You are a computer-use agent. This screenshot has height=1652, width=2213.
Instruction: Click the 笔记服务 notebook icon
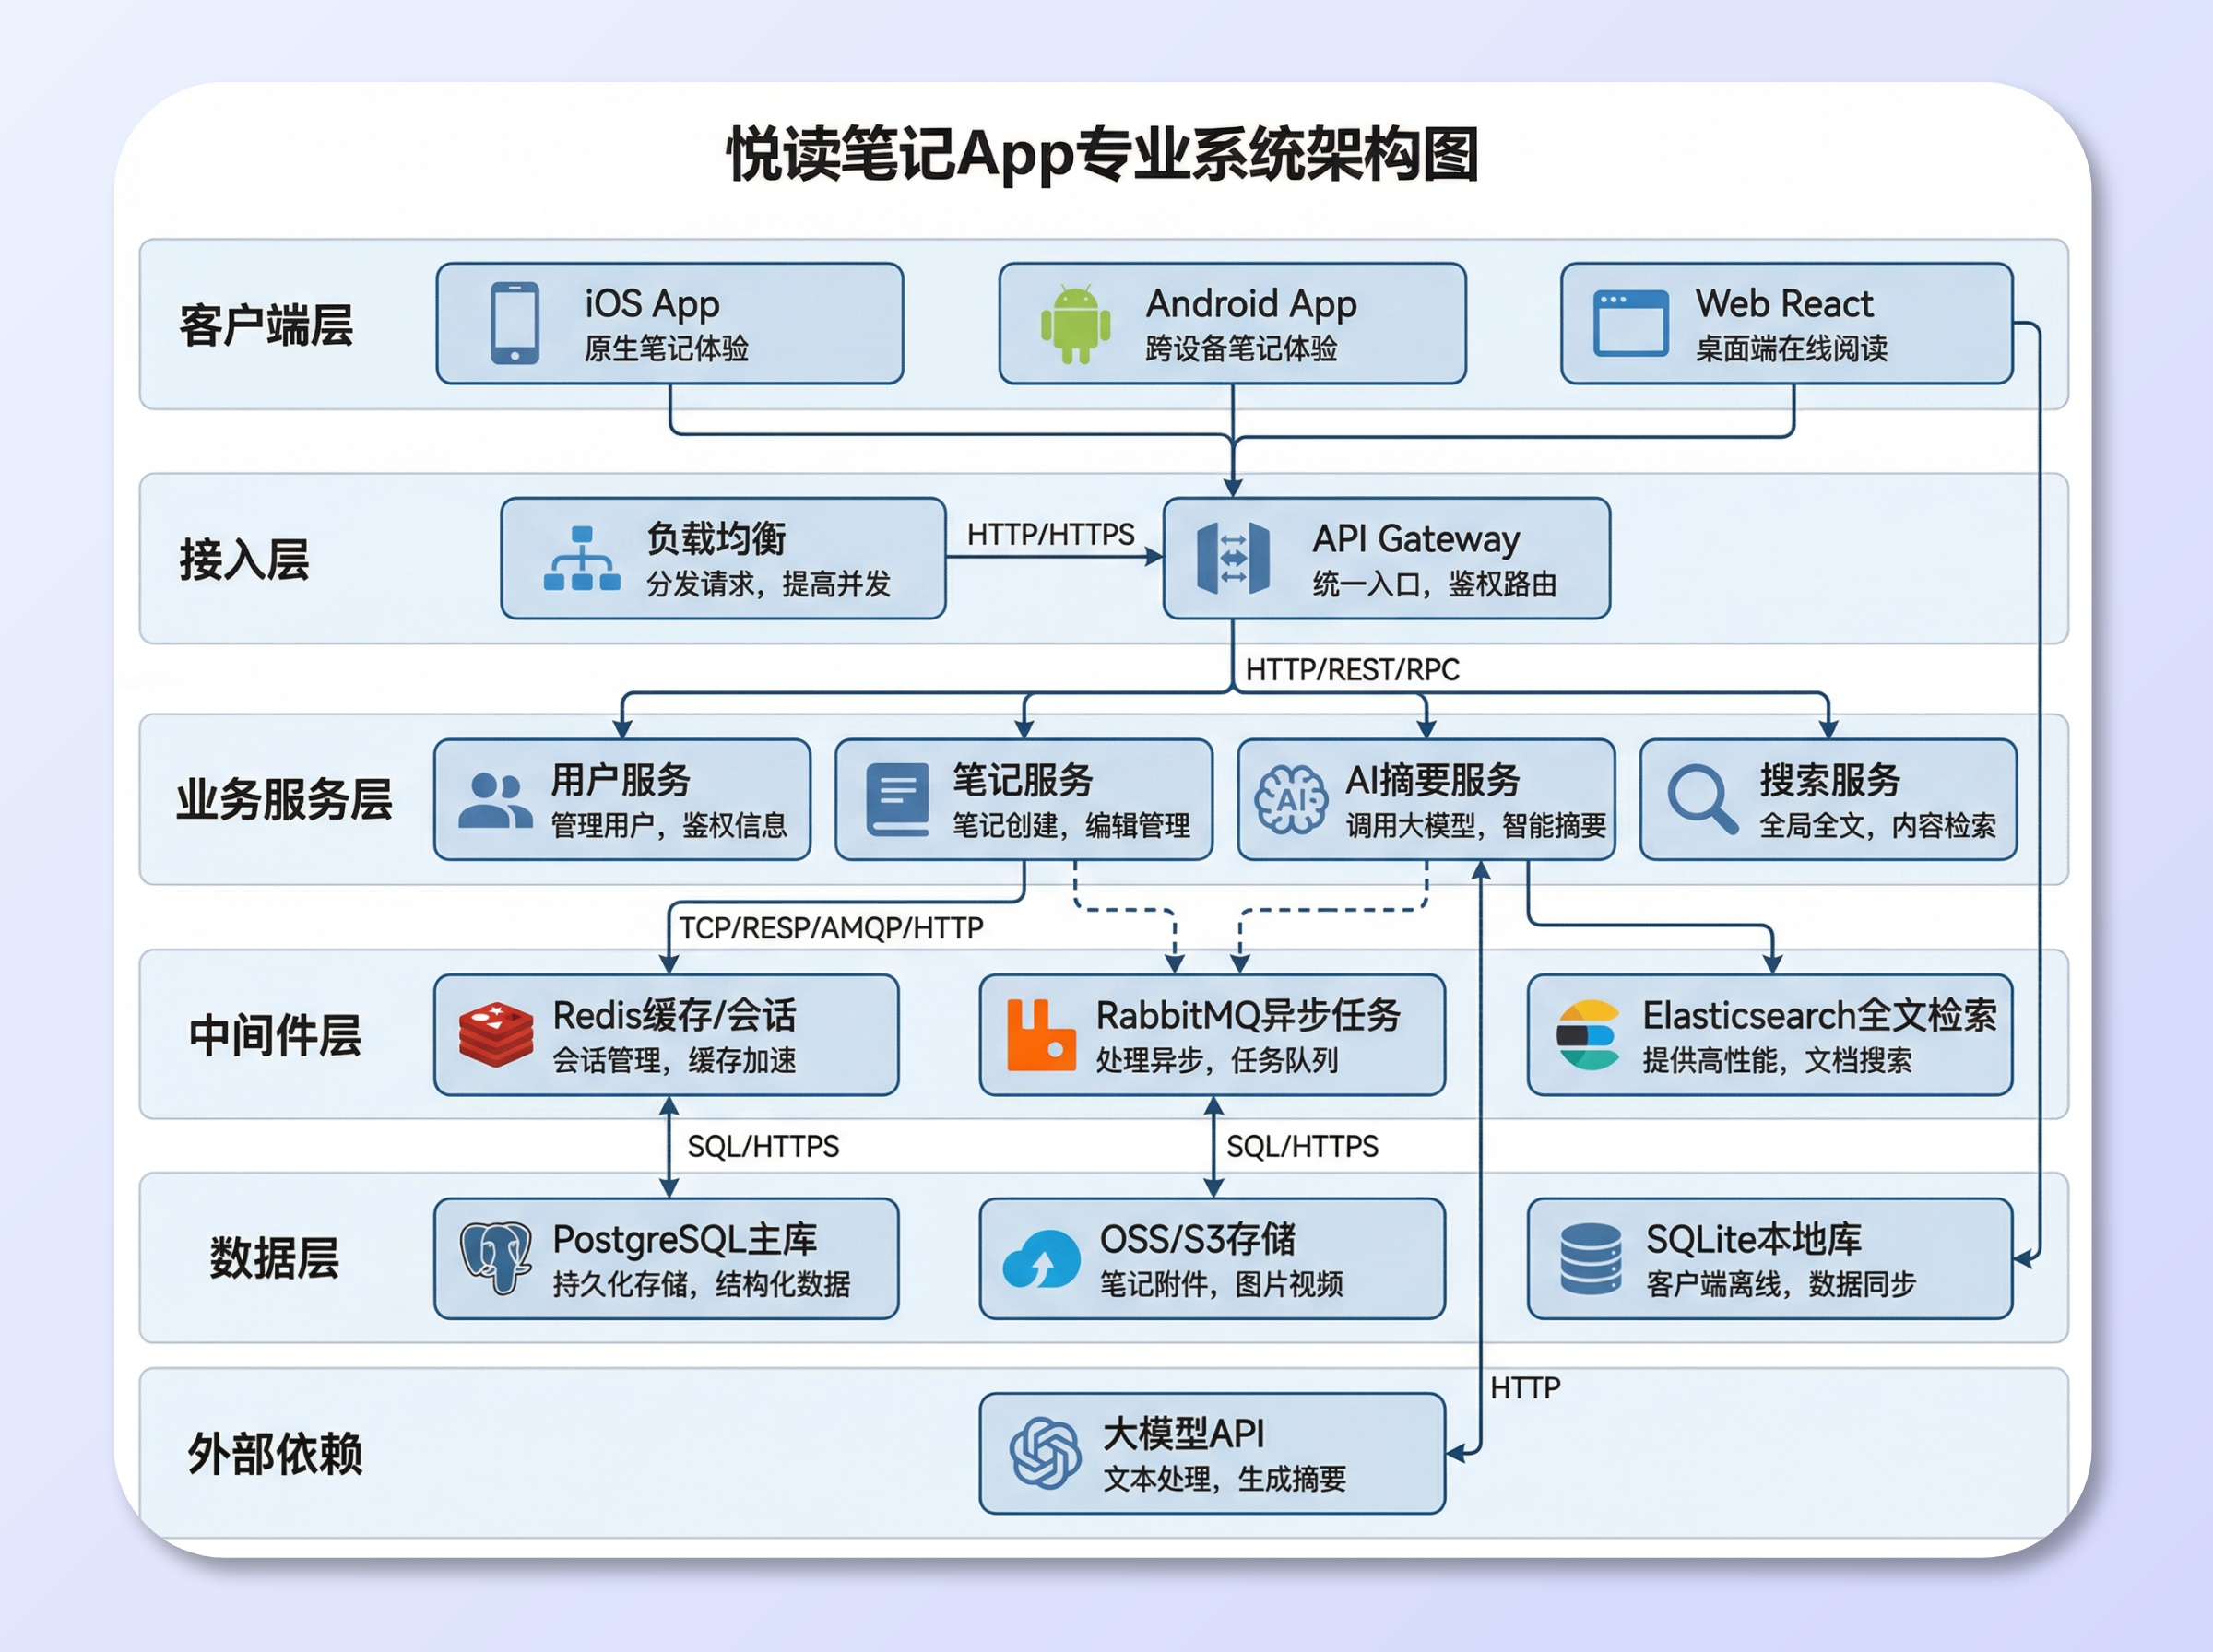[x=897, y=799]
